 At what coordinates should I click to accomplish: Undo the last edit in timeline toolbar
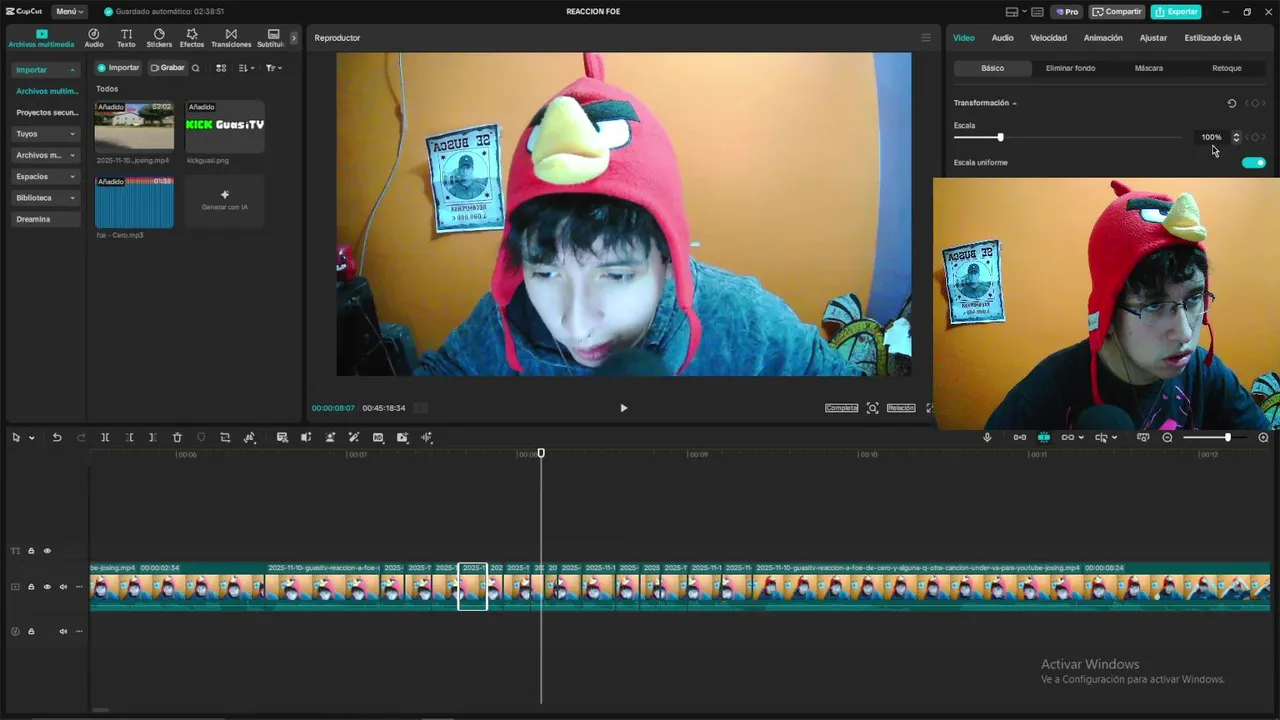(x=57, y=438)
